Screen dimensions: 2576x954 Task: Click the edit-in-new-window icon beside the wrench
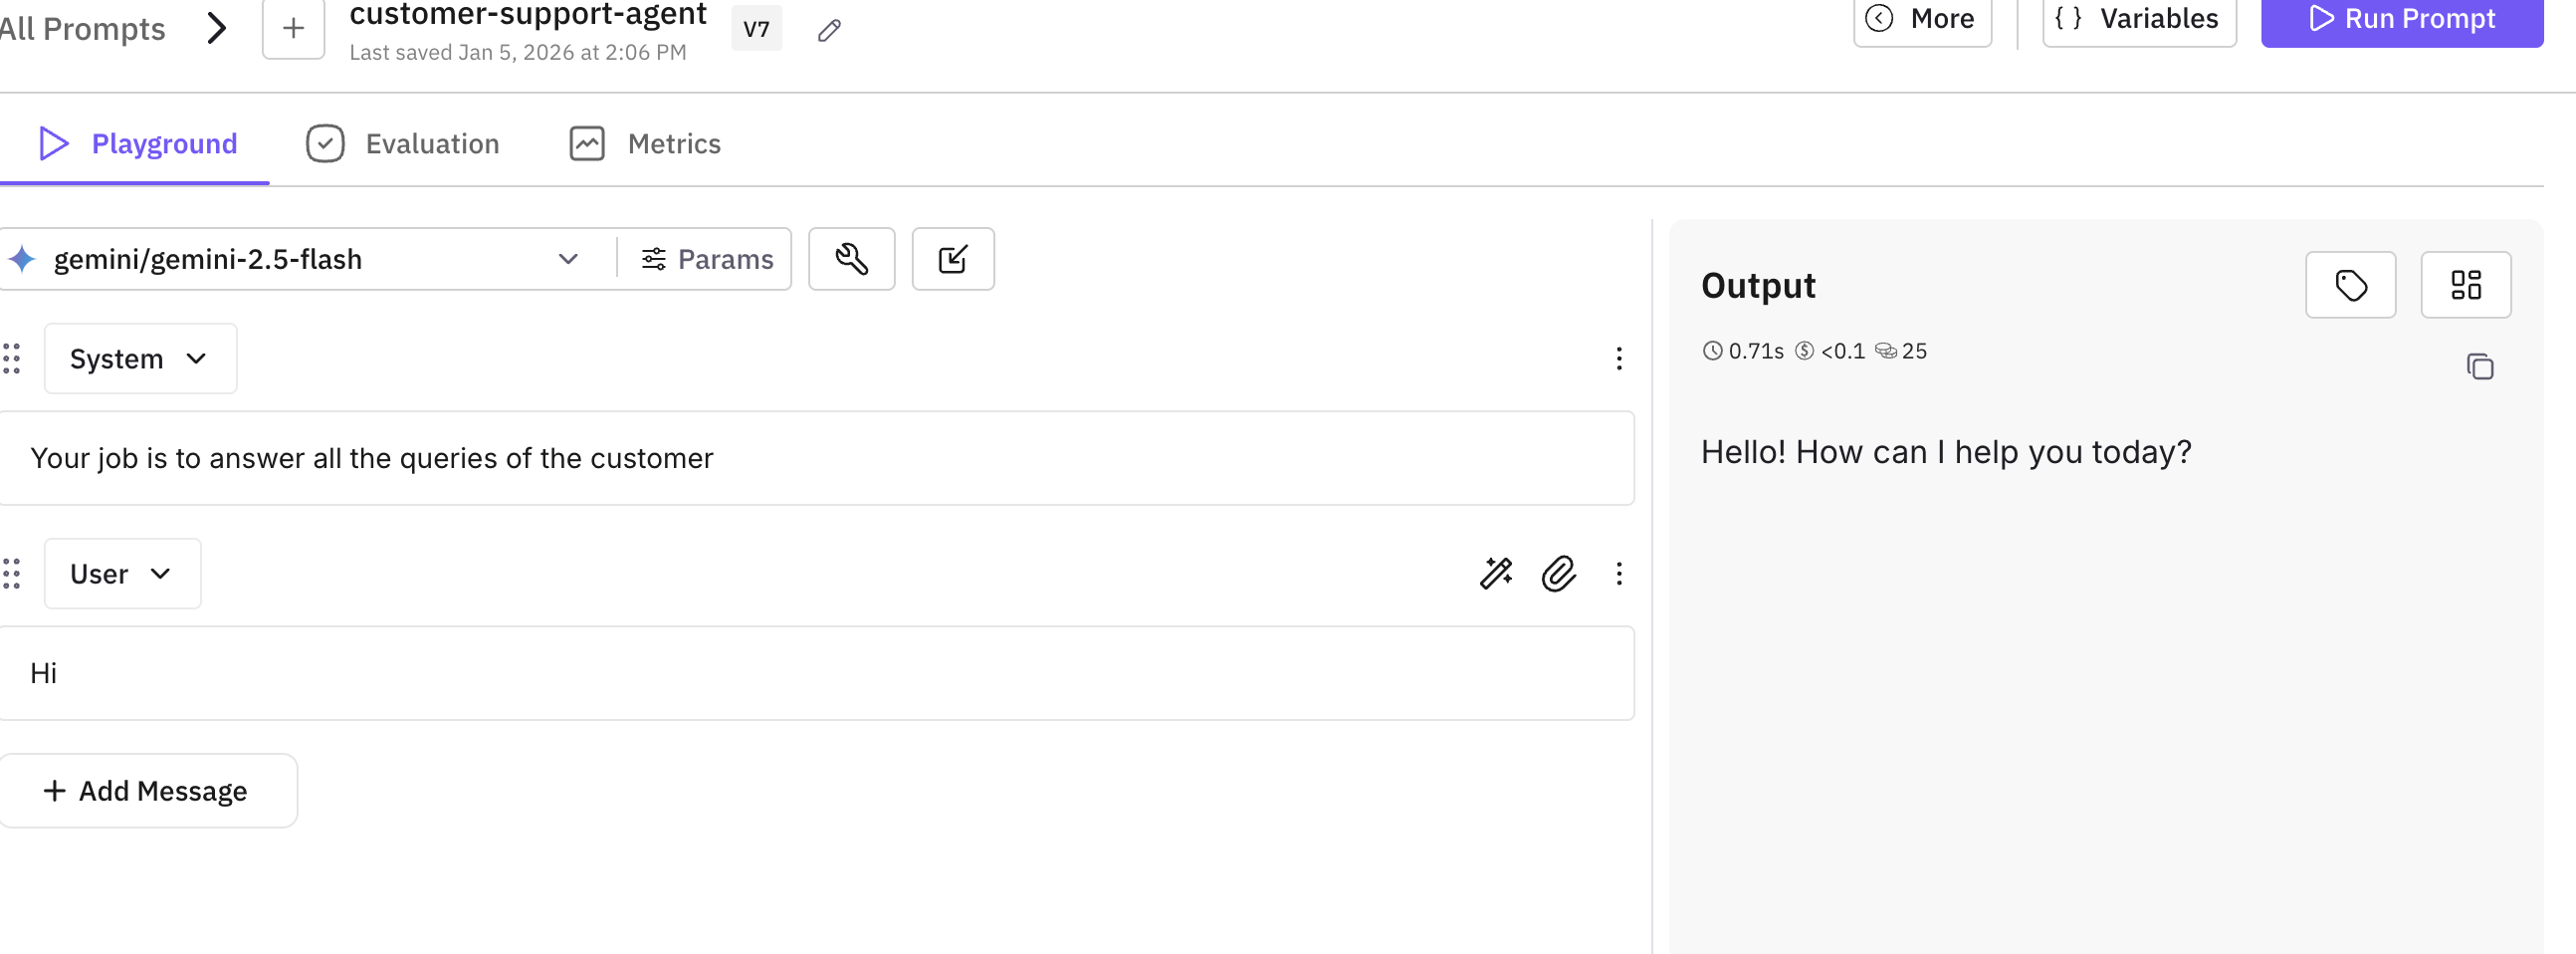click(953, 259)
